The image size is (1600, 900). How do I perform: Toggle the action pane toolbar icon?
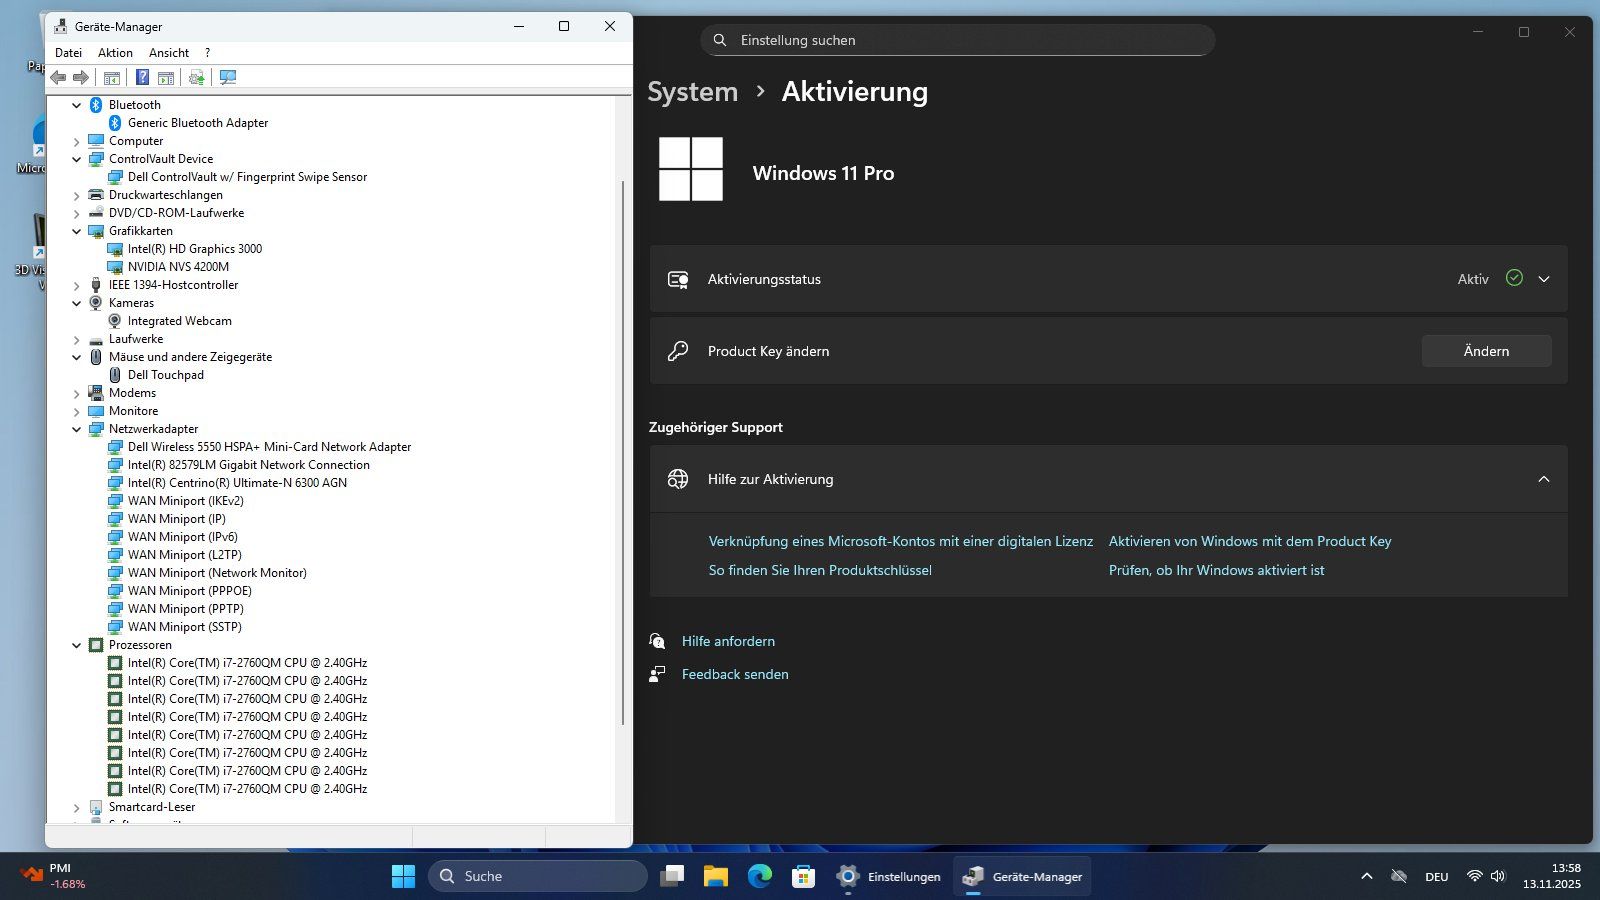(166, 77)
